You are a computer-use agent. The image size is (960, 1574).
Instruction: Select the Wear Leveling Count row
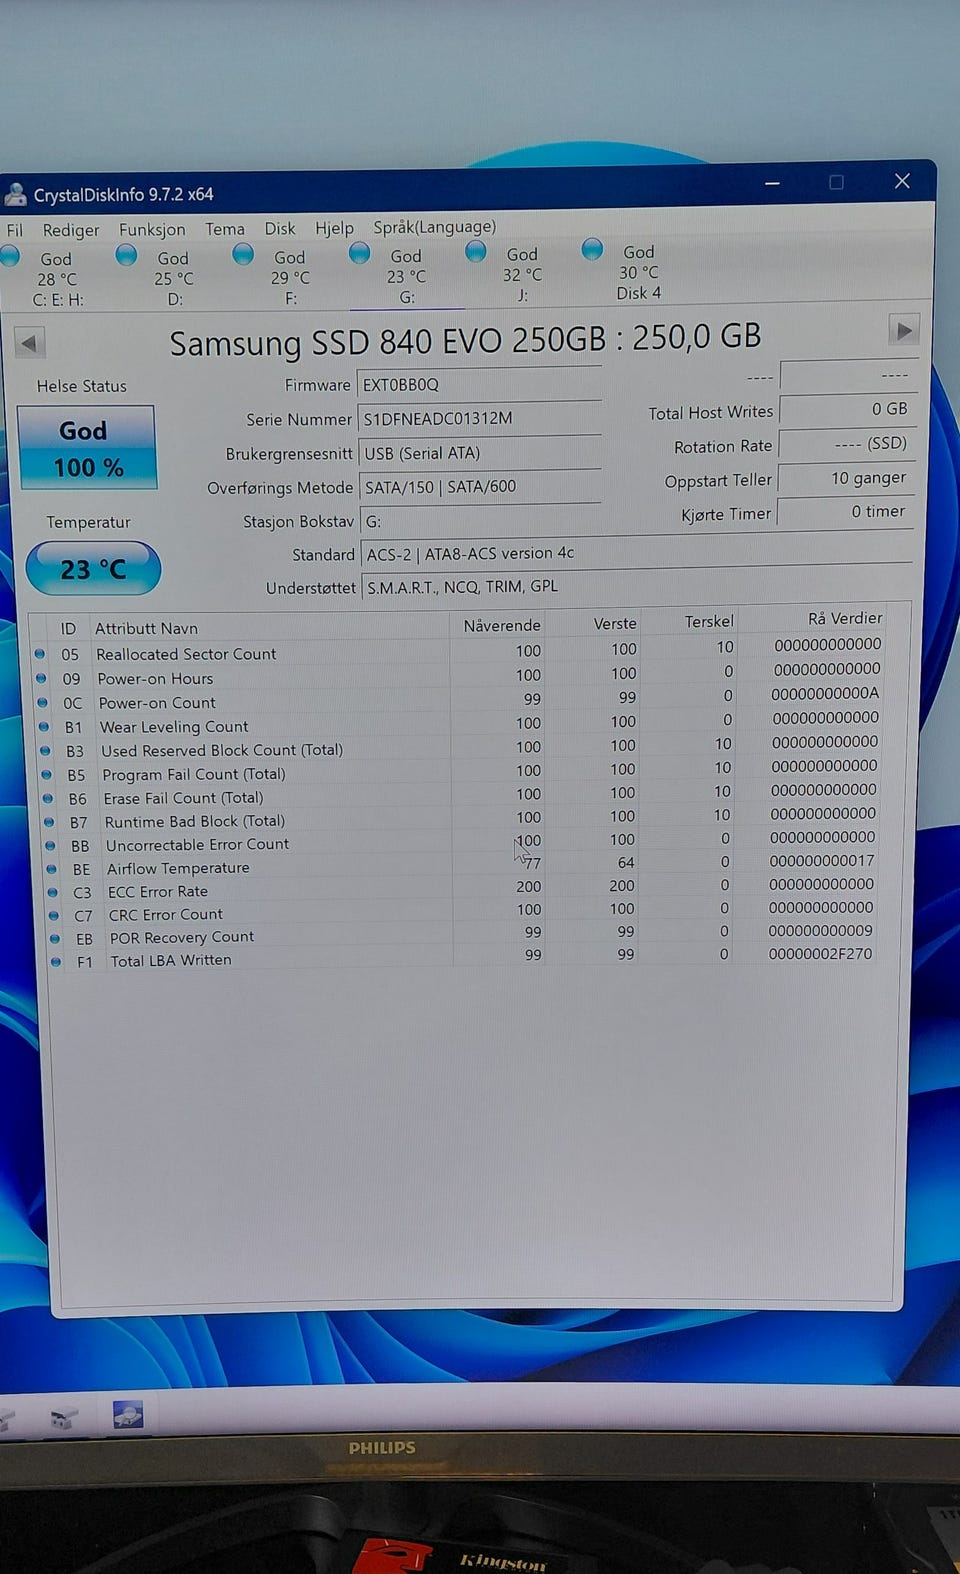(459, 723)
